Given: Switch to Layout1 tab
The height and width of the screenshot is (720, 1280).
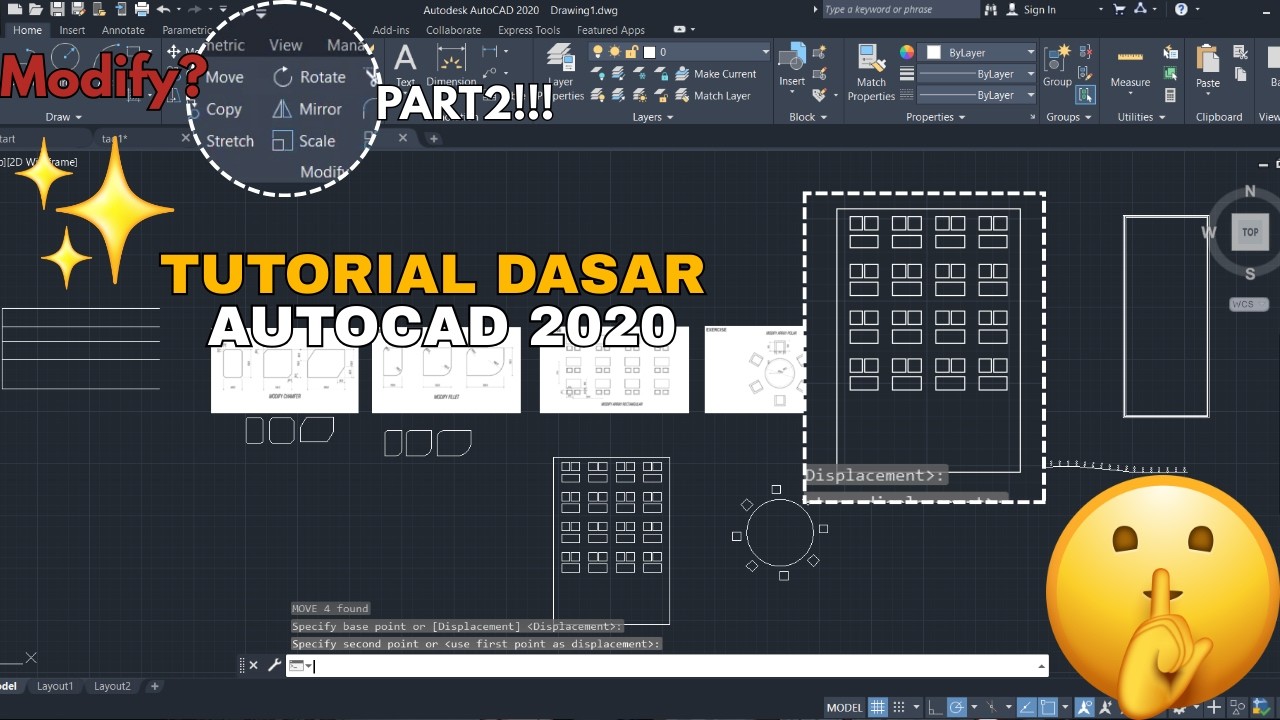Looking at the screenshot, I should [55, 686].
